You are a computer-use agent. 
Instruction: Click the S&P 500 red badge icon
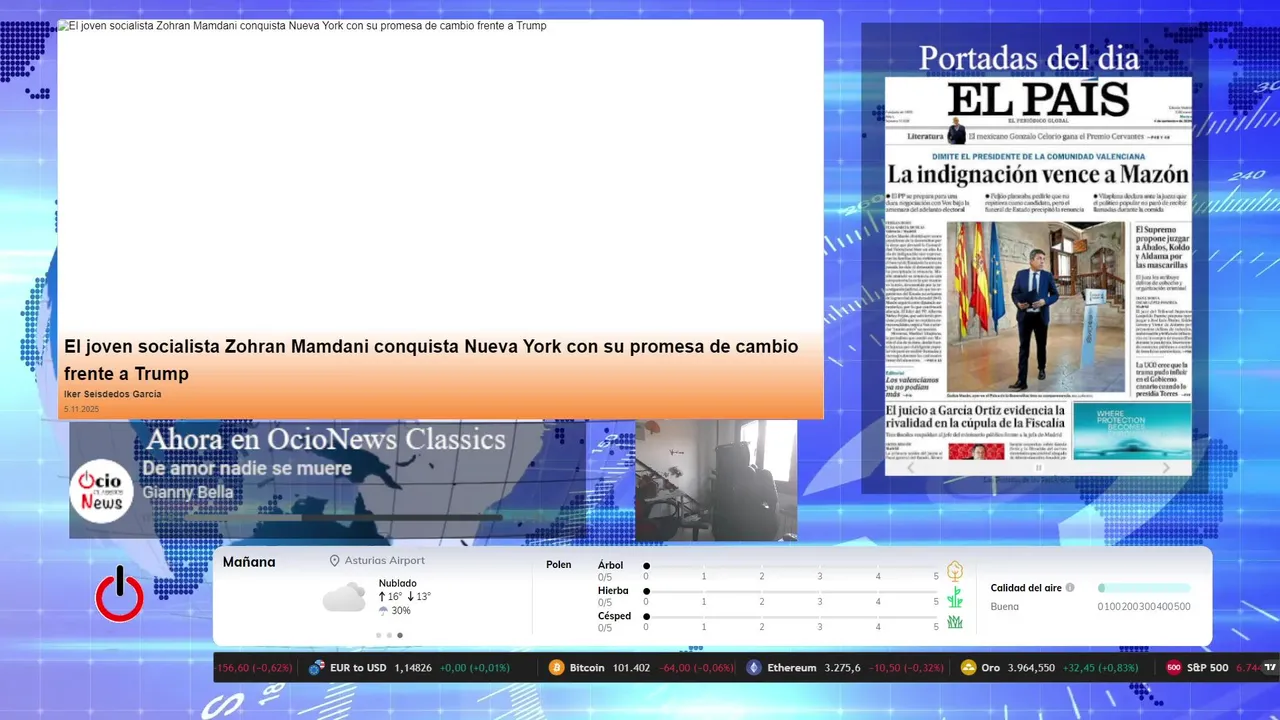1174,667
